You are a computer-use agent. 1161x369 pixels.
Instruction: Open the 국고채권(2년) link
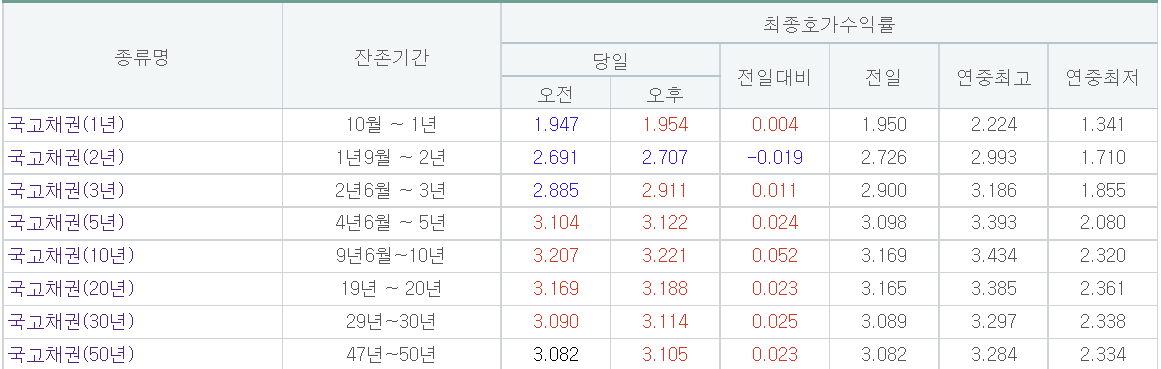click(x=66, y=158)
